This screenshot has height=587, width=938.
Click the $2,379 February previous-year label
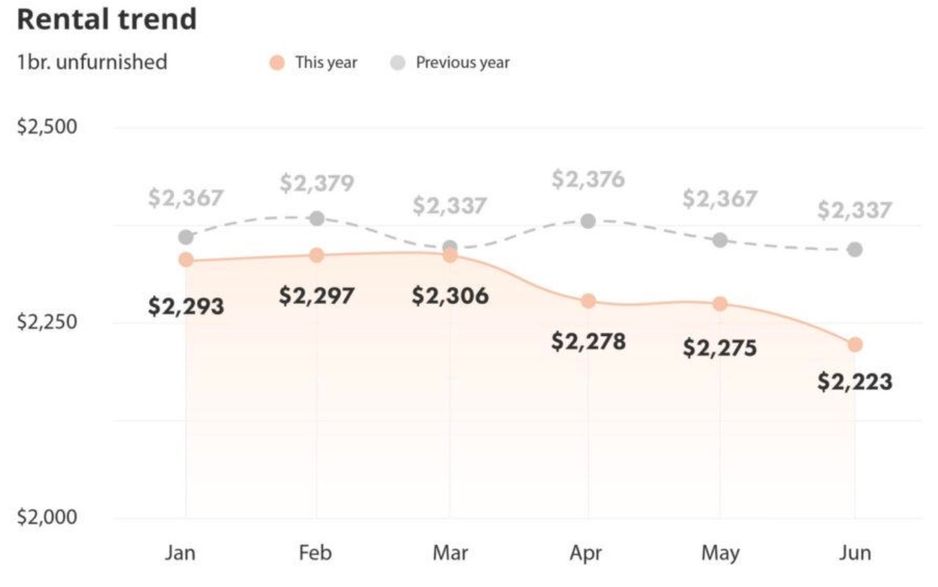click(x=317, y=184)
